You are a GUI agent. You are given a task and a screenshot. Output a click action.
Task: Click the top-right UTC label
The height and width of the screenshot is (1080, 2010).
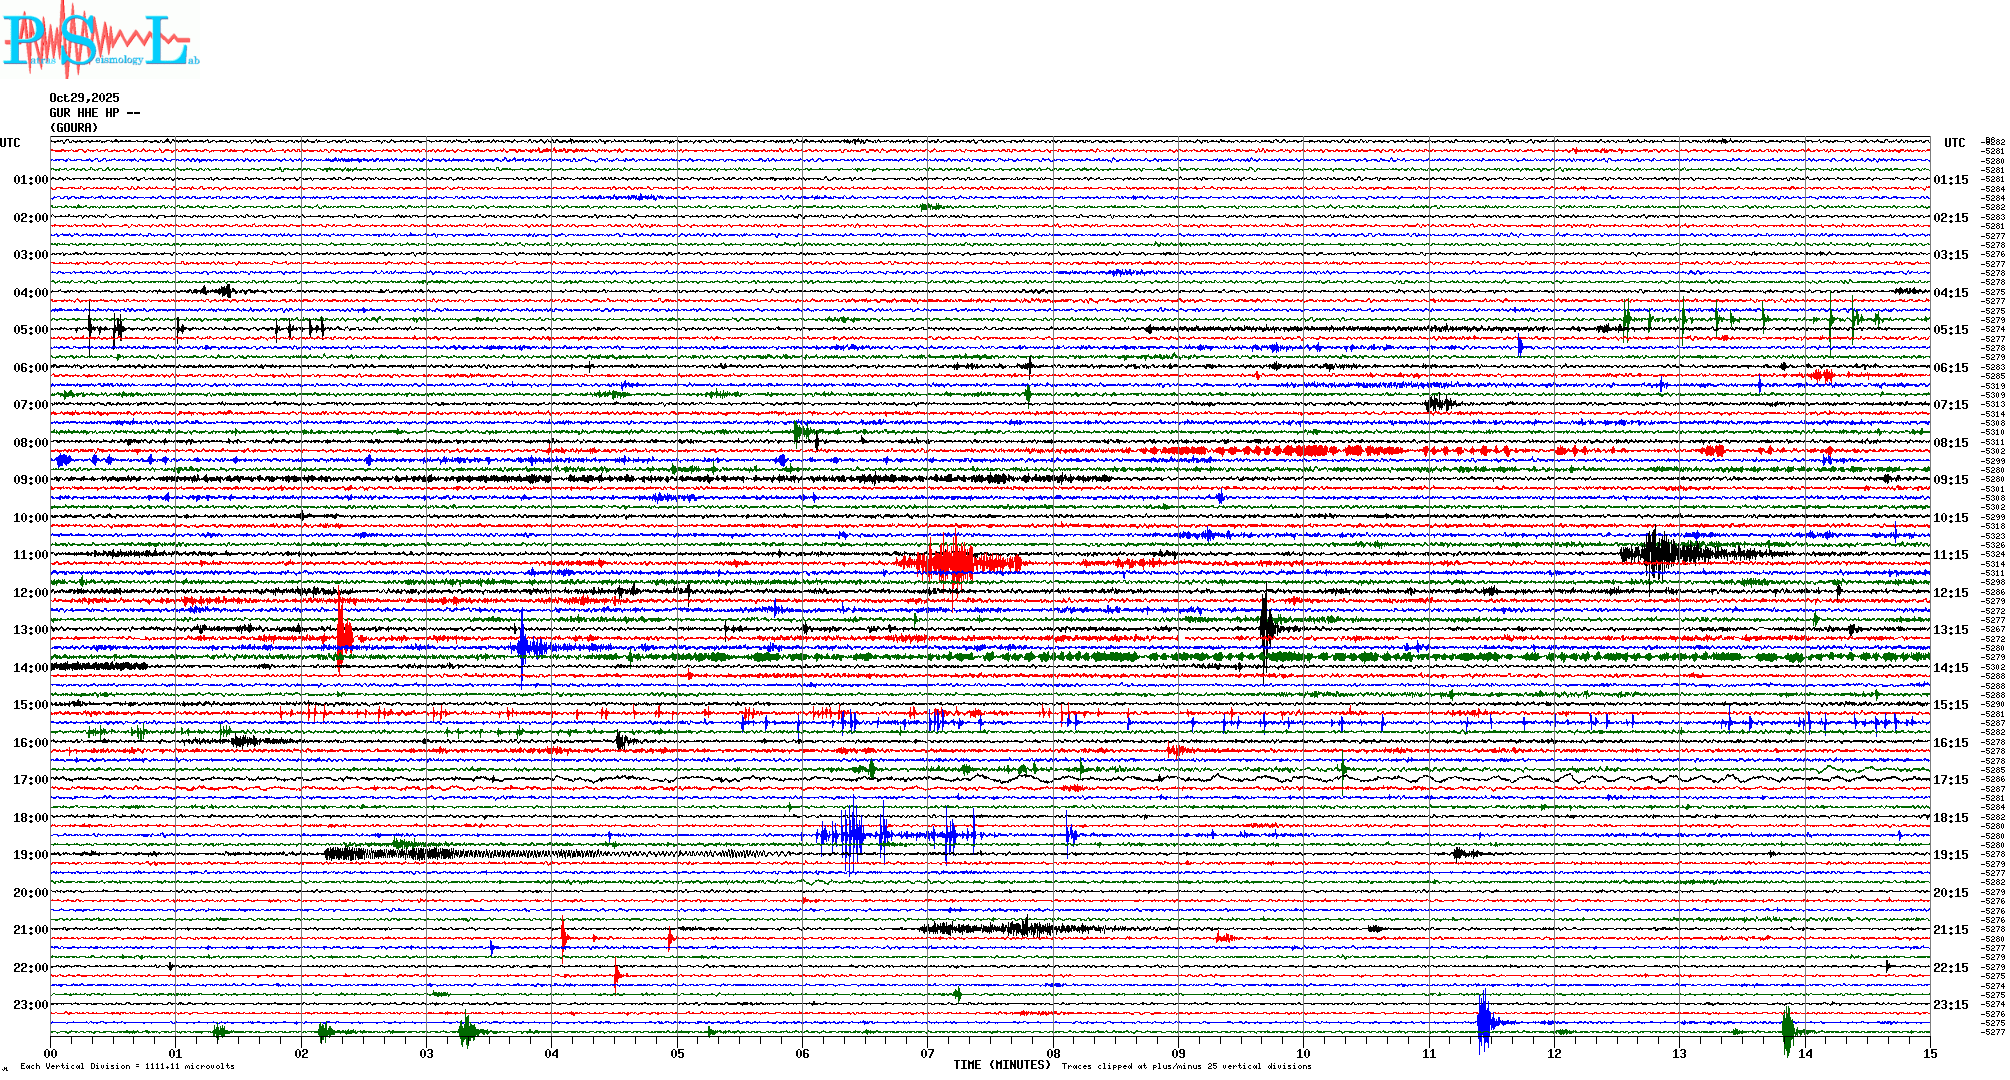(x=1954, y=143)
